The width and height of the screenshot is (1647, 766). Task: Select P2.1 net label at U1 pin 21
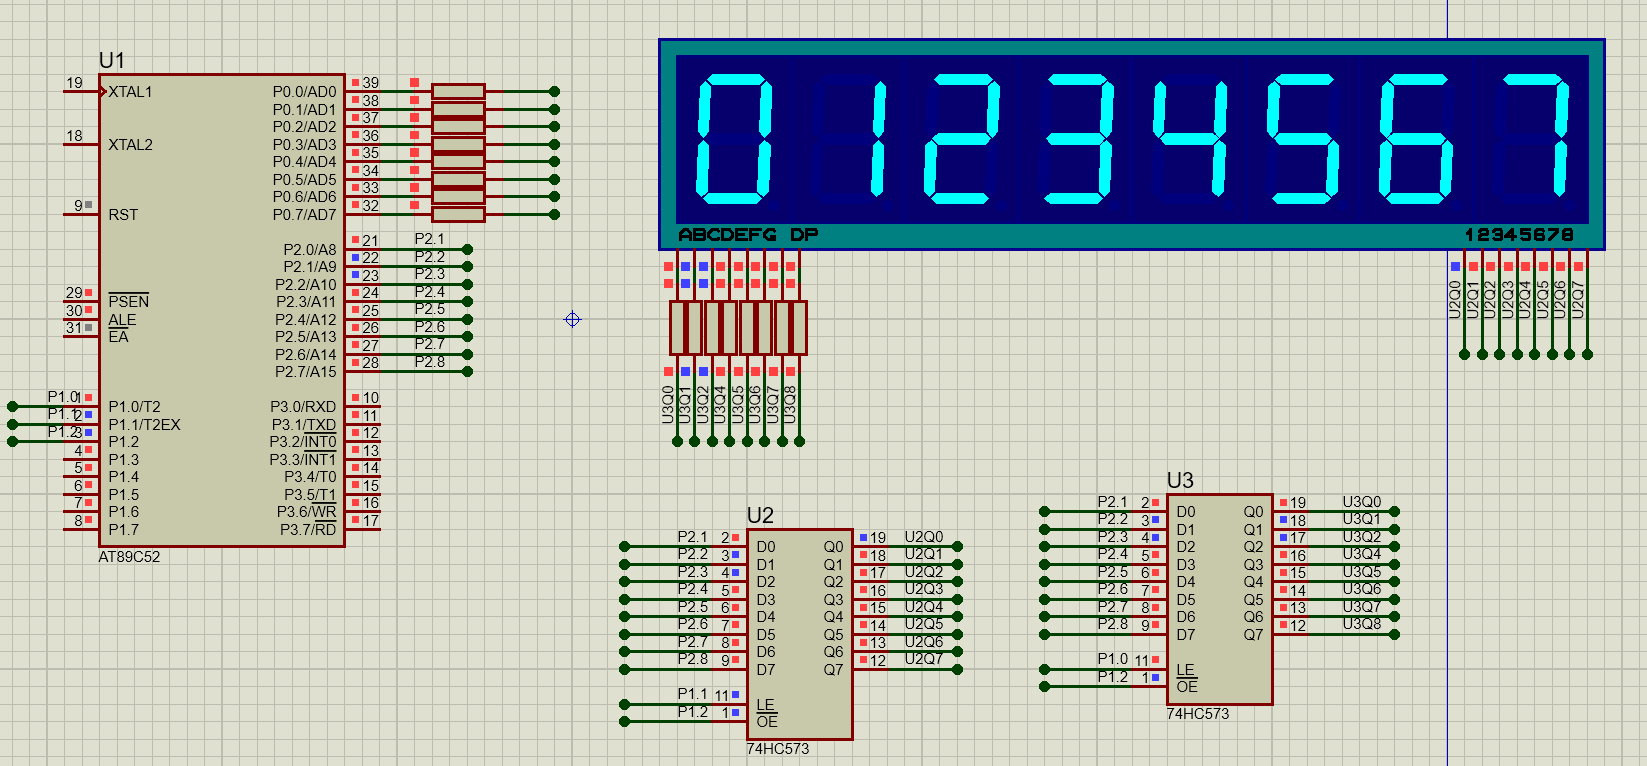click(x=429, y=239)
